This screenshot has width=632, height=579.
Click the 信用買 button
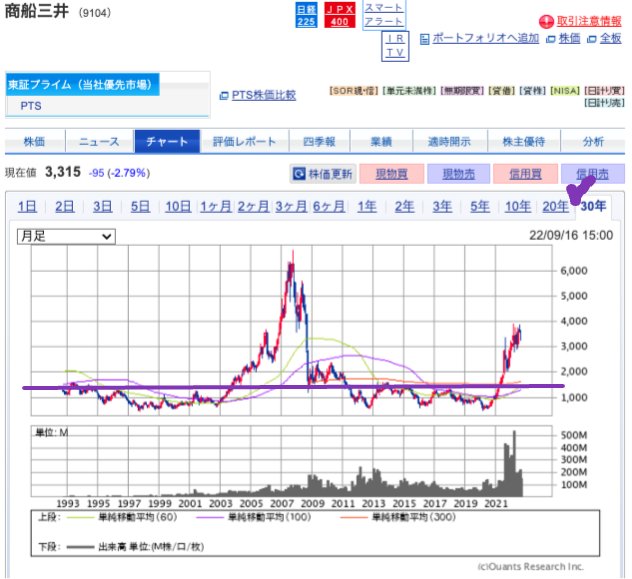526,174
